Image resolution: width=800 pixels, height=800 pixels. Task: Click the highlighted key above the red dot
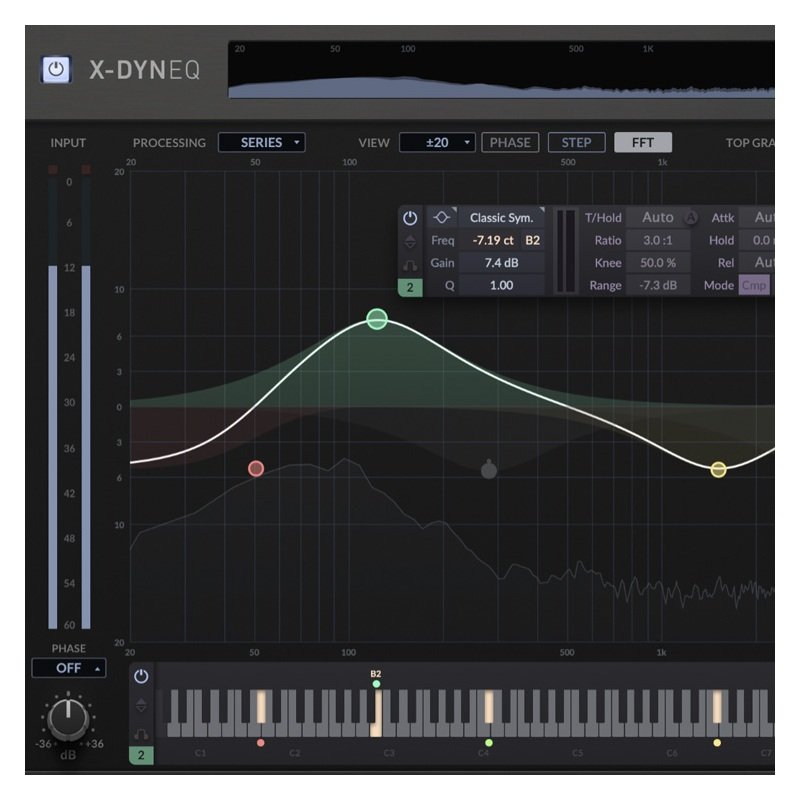coord(261,707)
